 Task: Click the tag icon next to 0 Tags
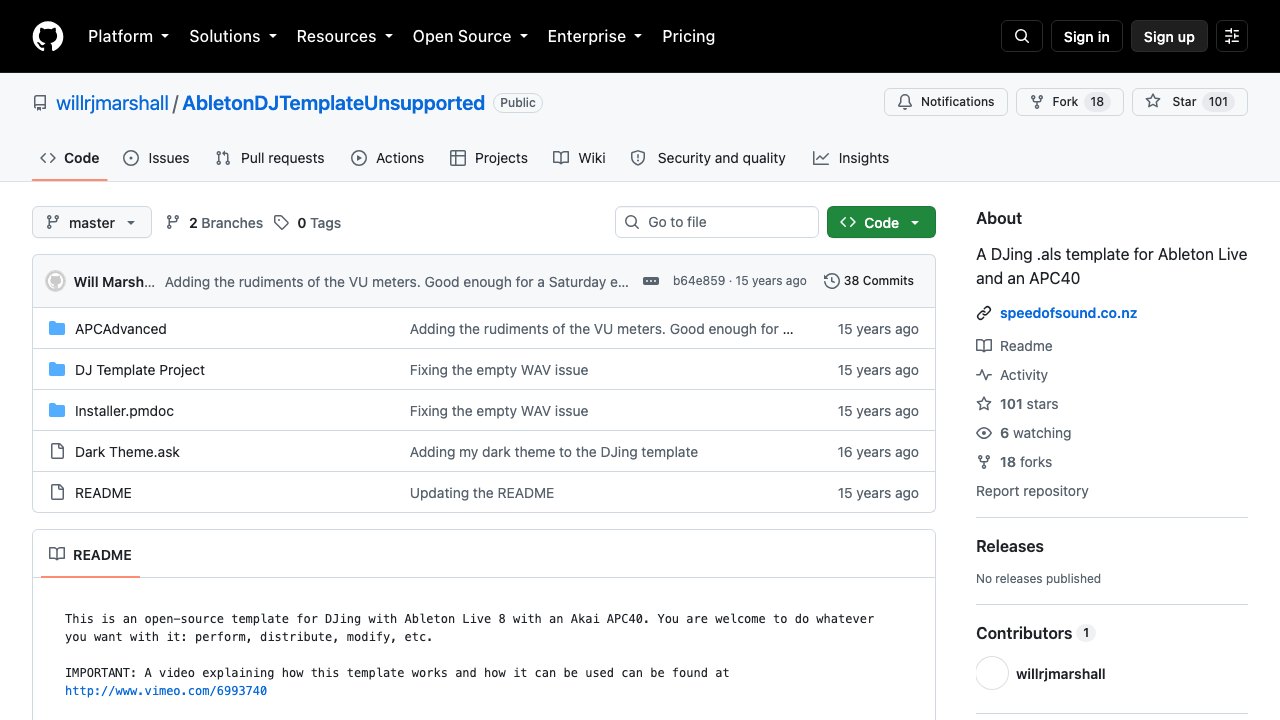(x=282, y=222)
